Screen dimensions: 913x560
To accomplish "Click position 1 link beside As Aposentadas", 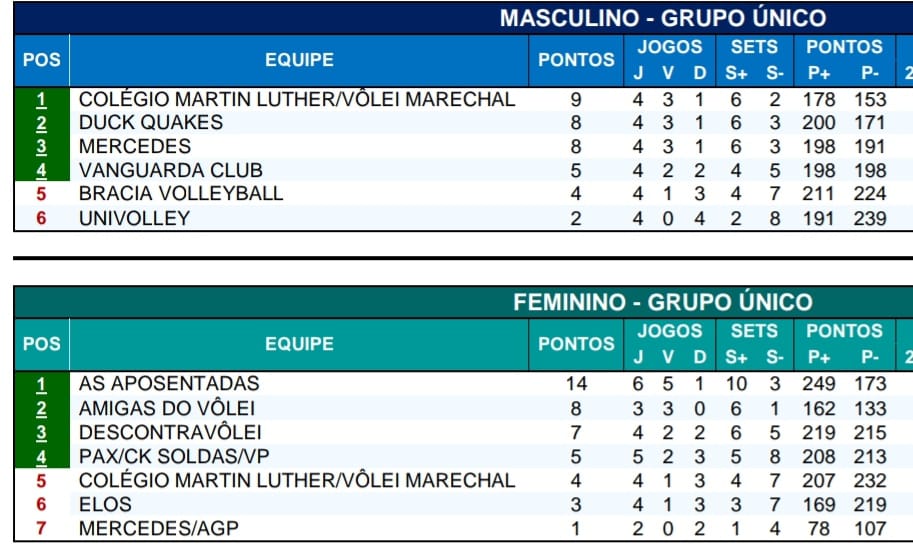I will click(41, 384).
